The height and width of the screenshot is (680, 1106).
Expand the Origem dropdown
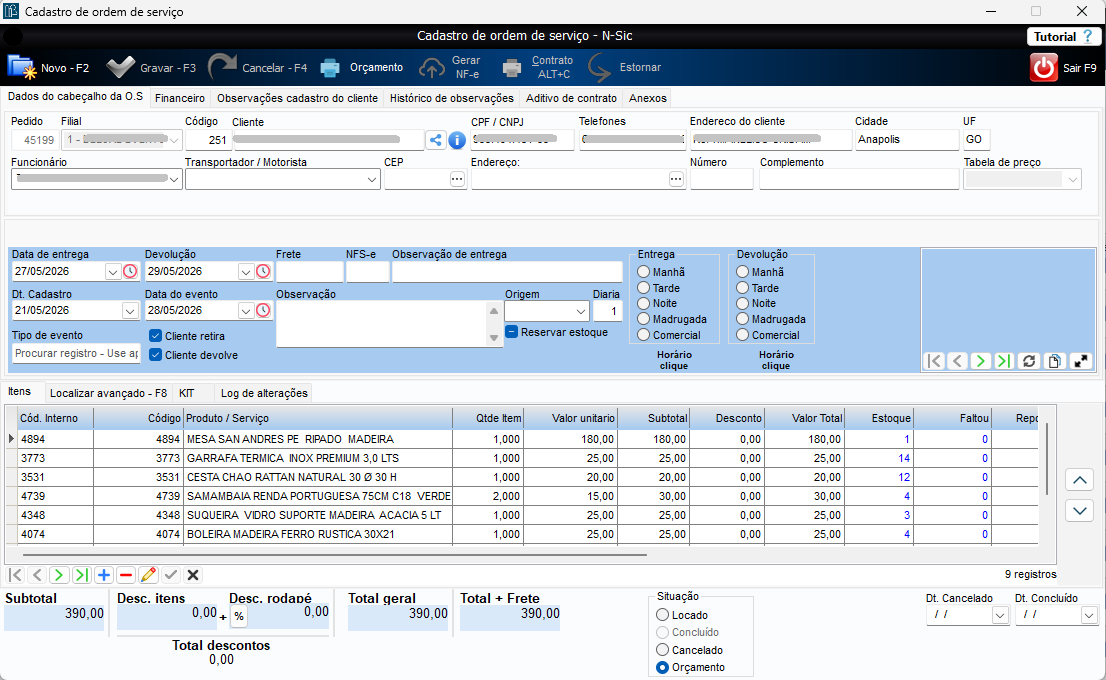click(x=581, y=310)
